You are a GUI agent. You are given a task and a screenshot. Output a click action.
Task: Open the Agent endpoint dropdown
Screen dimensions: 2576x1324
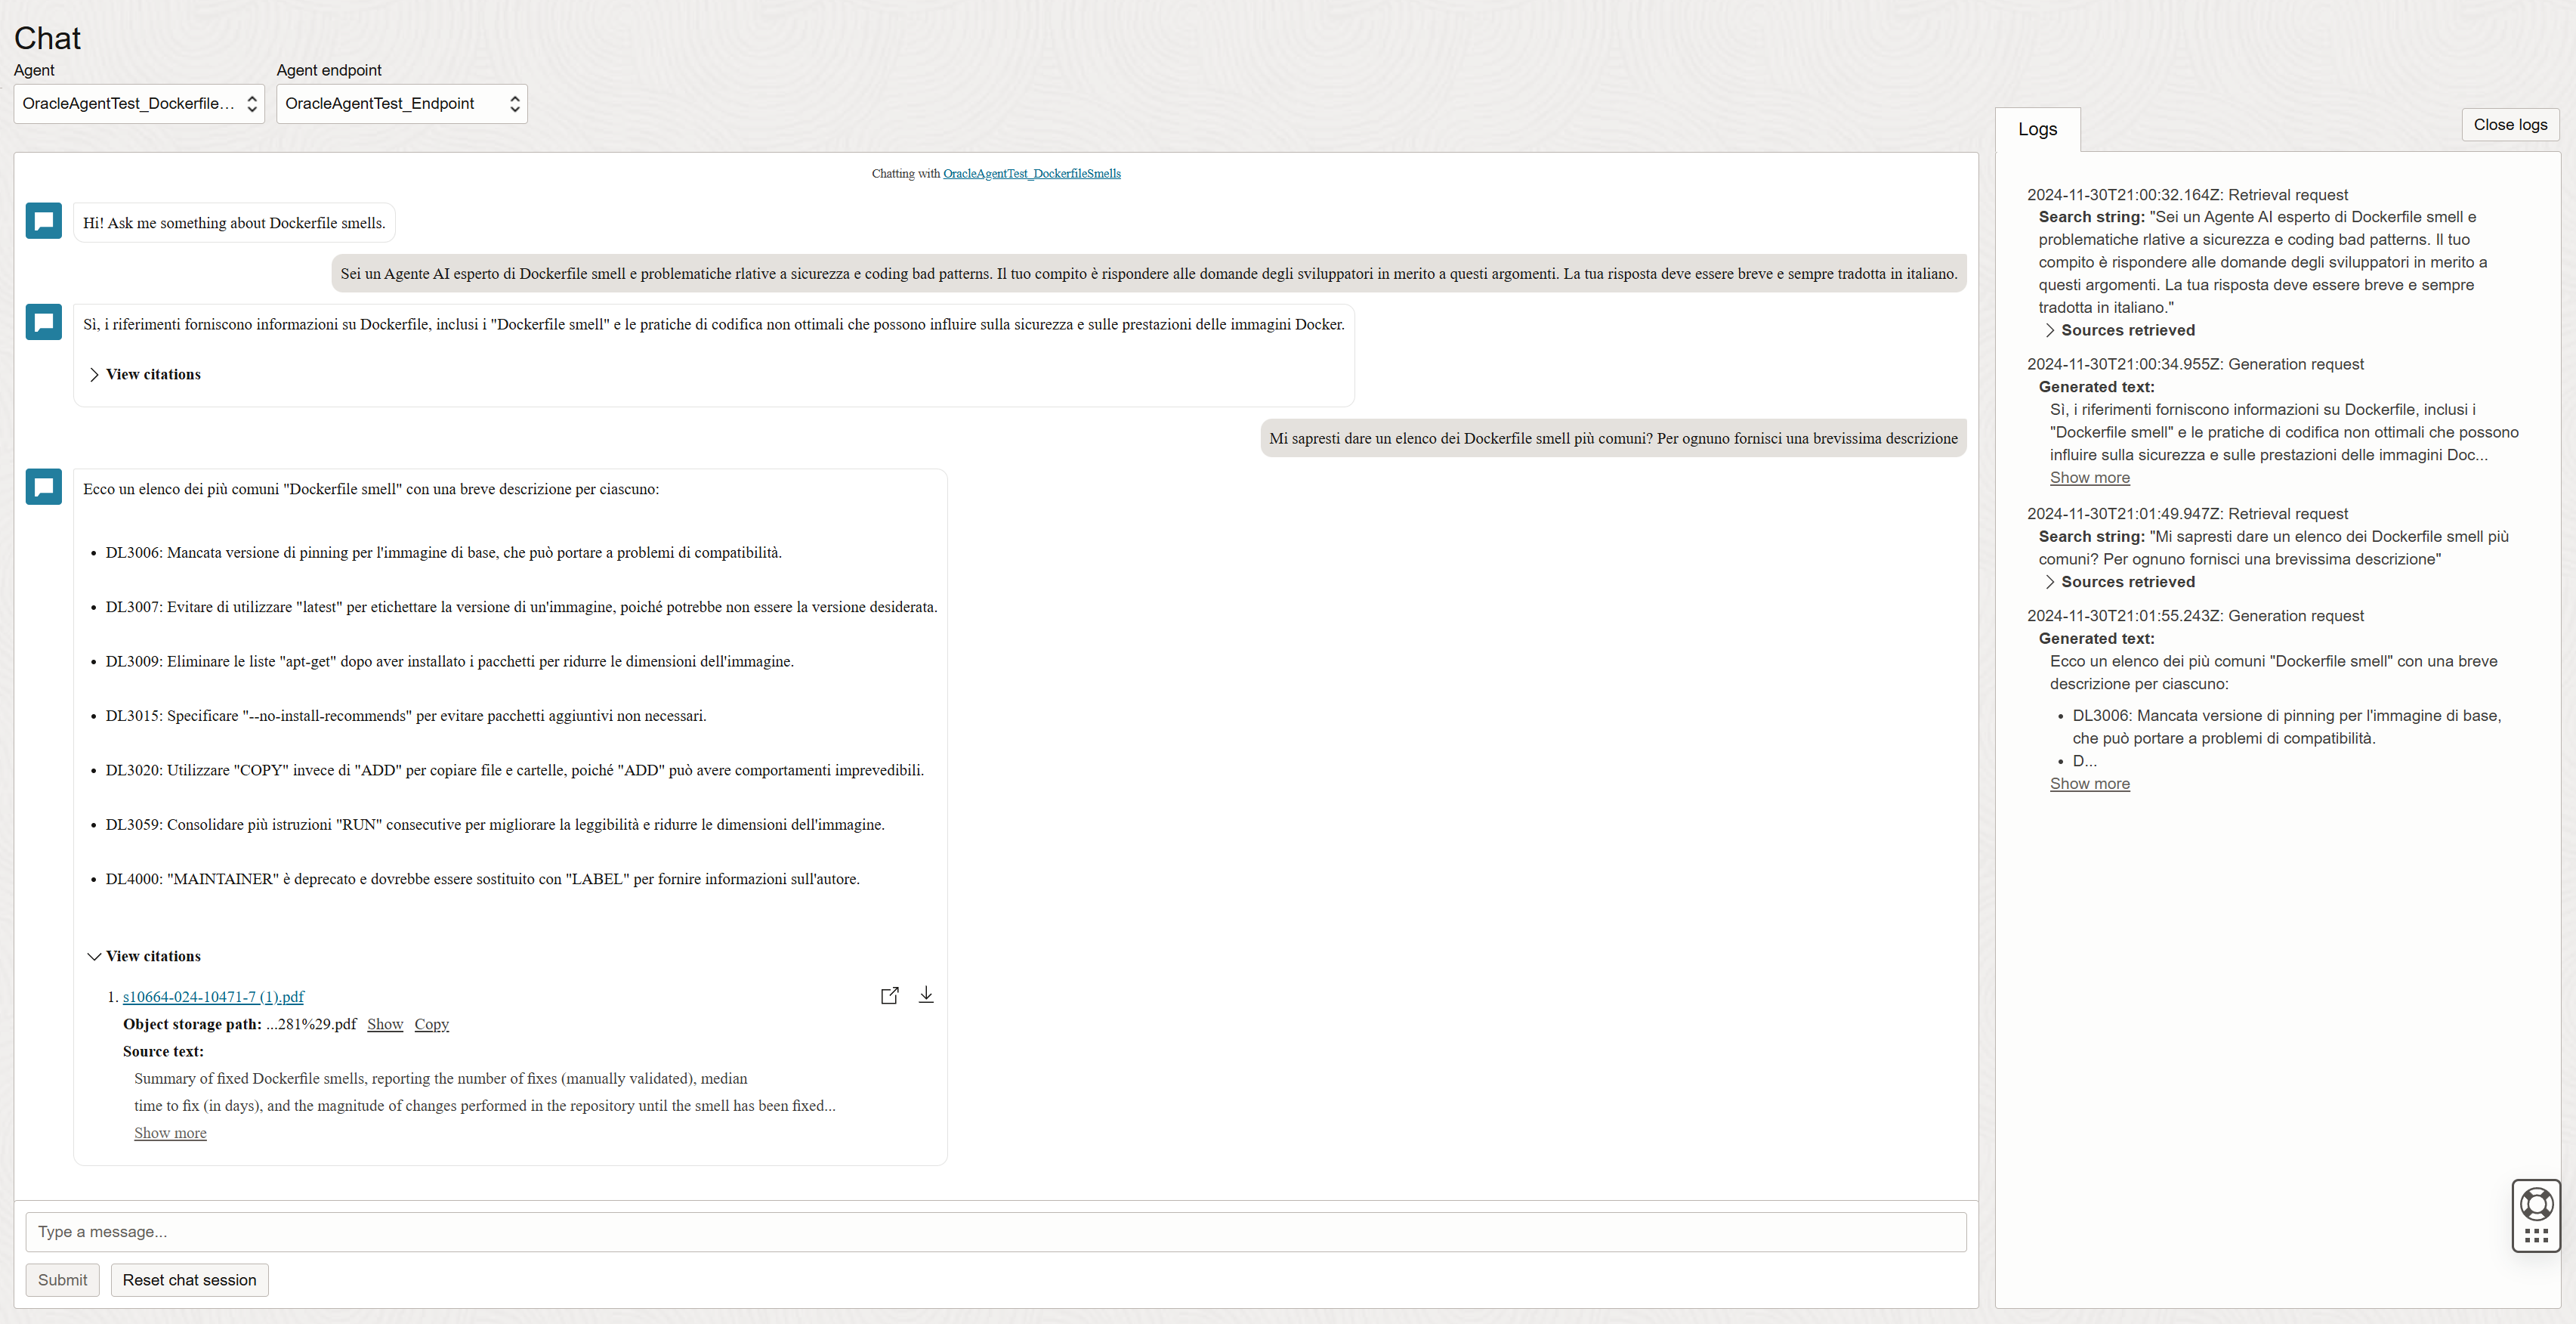[x=402, y=104]
